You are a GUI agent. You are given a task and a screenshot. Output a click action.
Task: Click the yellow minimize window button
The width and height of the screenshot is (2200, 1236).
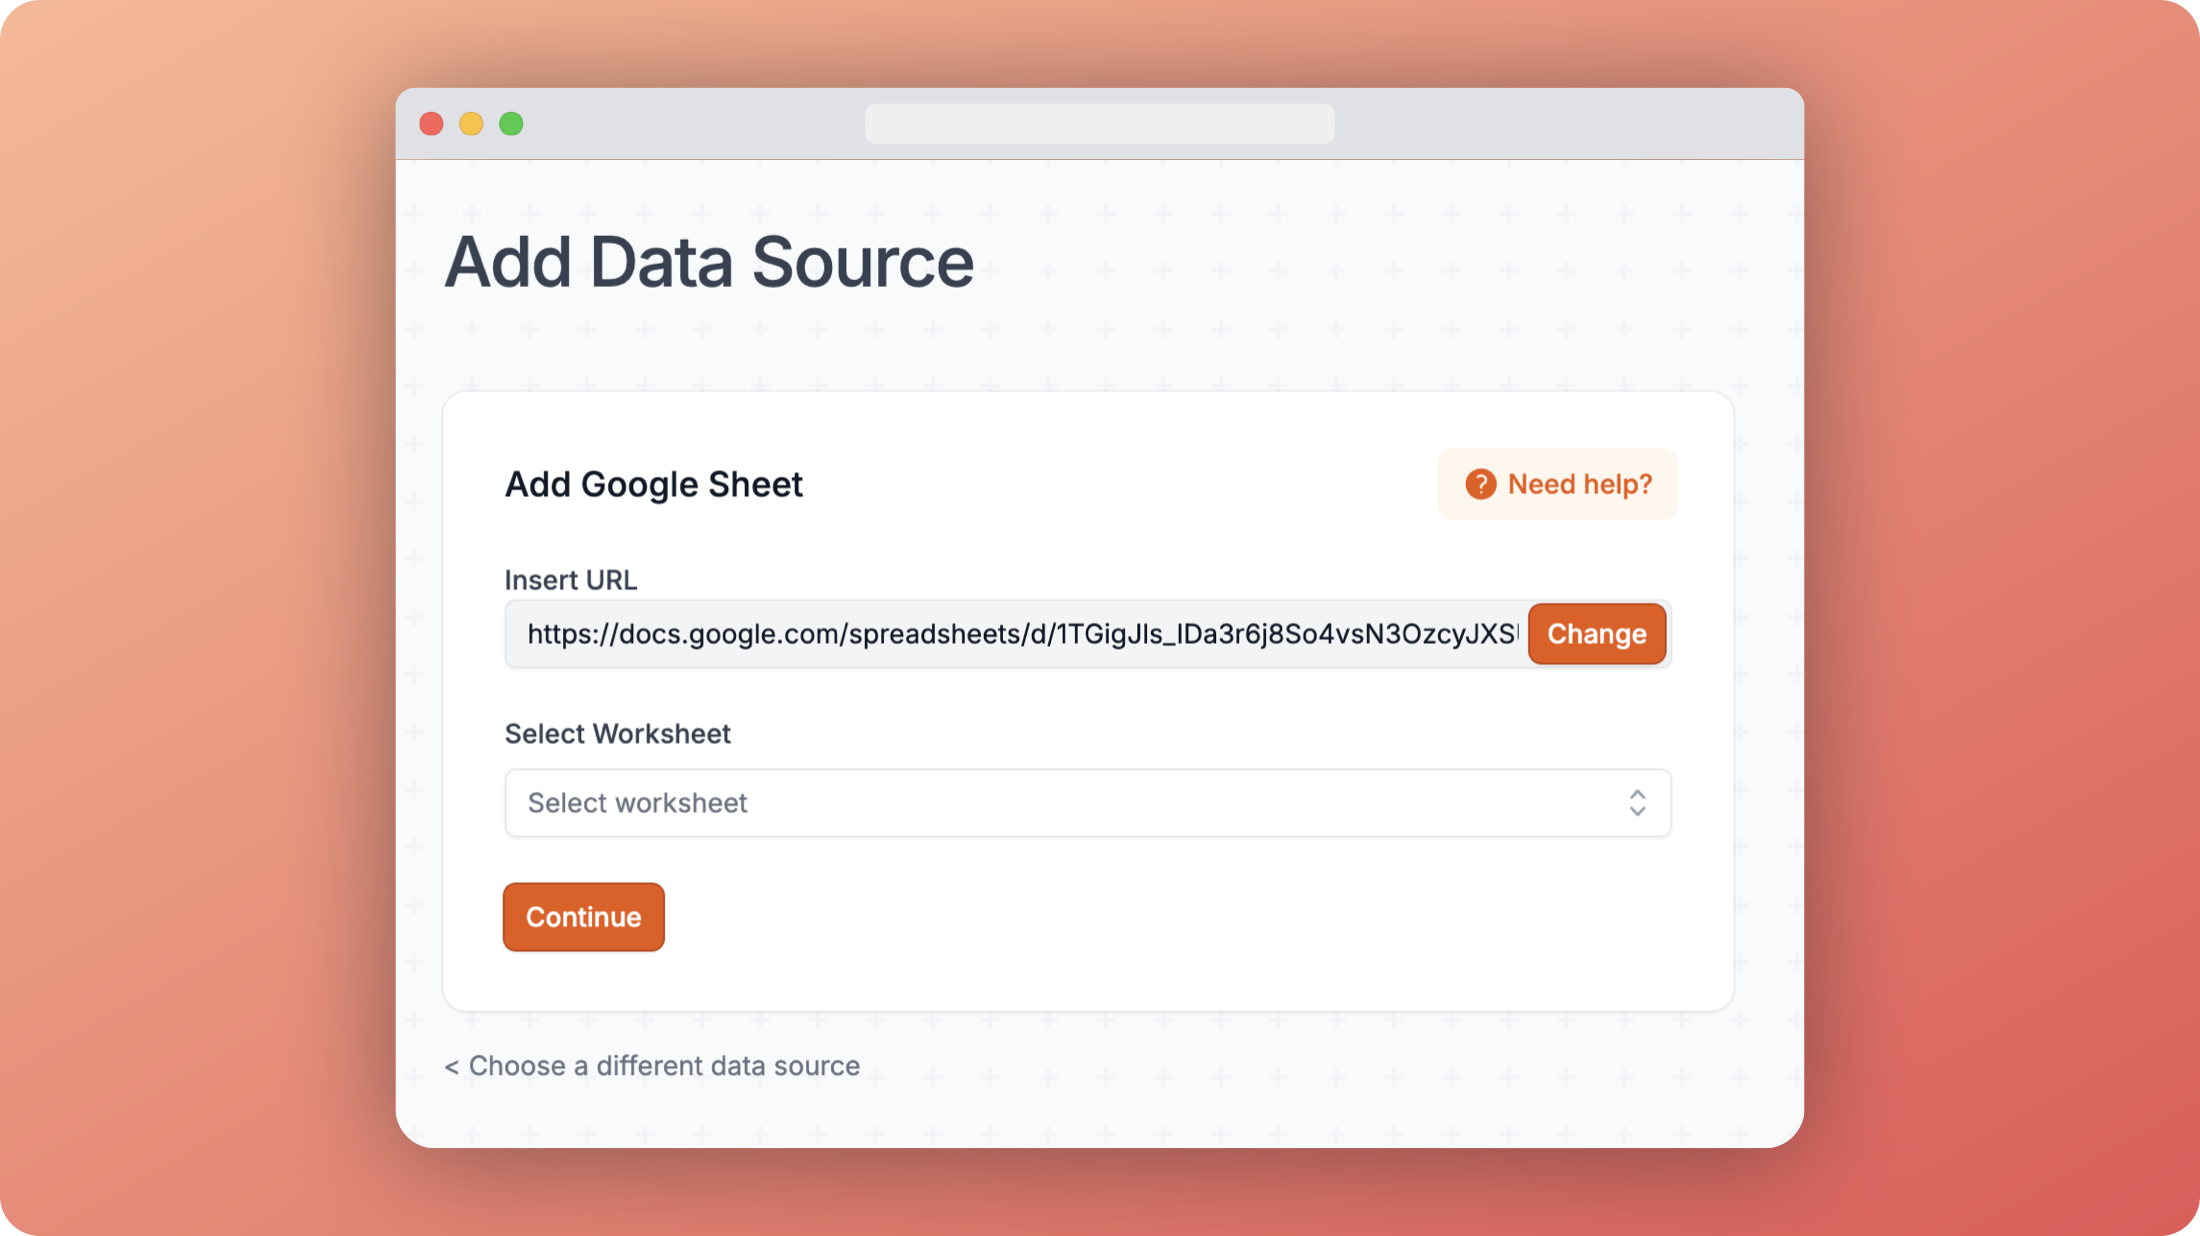click(471, 124)
